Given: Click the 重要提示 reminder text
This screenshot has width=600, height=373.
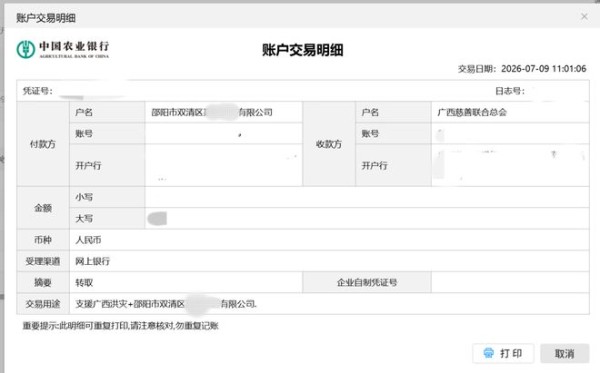Looking at the screenshot, I should [121, 326].
